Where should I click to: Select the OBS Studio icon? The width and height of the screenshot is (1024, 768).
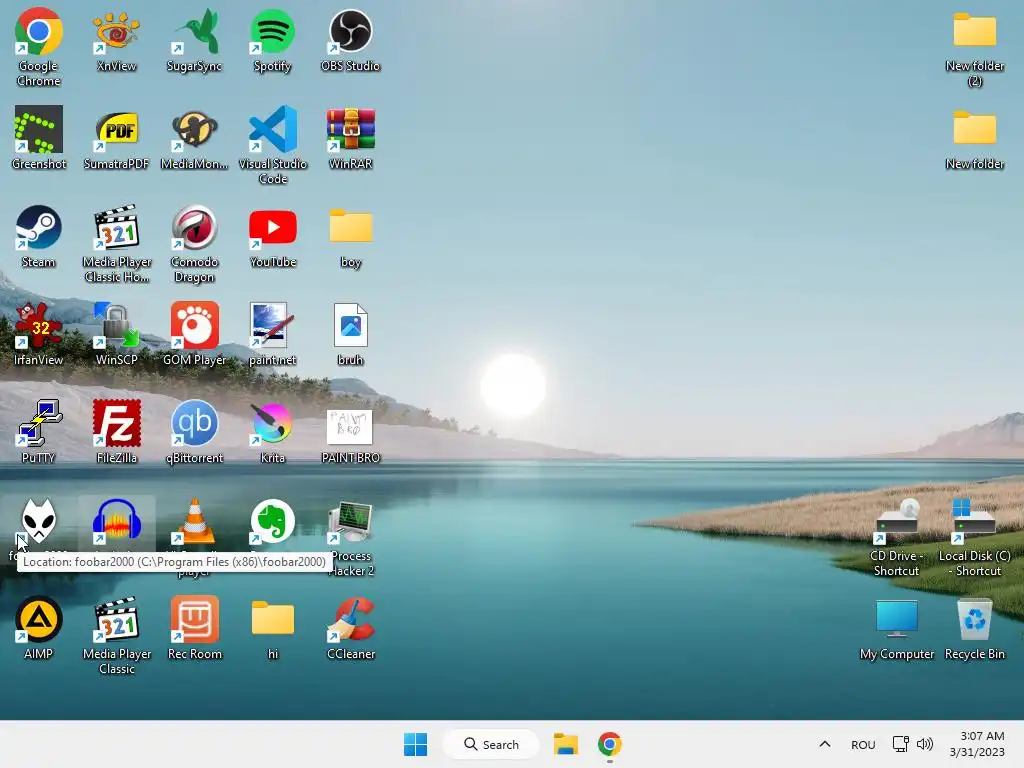click(351, 32)
